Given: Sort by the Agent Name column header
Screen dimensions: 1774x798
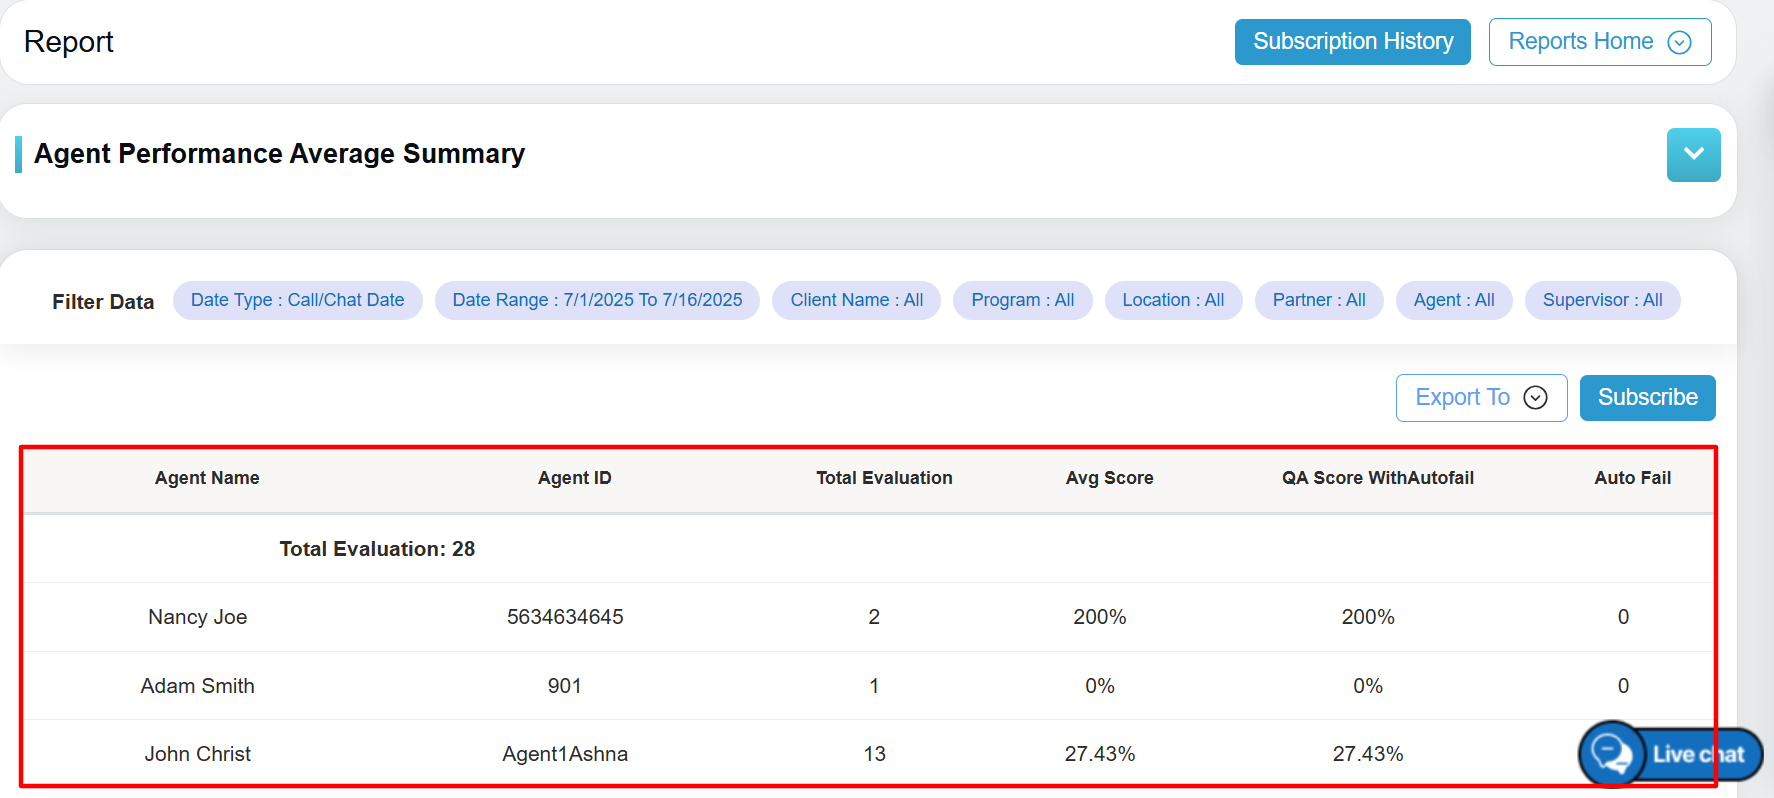Looking at the screenshot, I should coord(207,478).
